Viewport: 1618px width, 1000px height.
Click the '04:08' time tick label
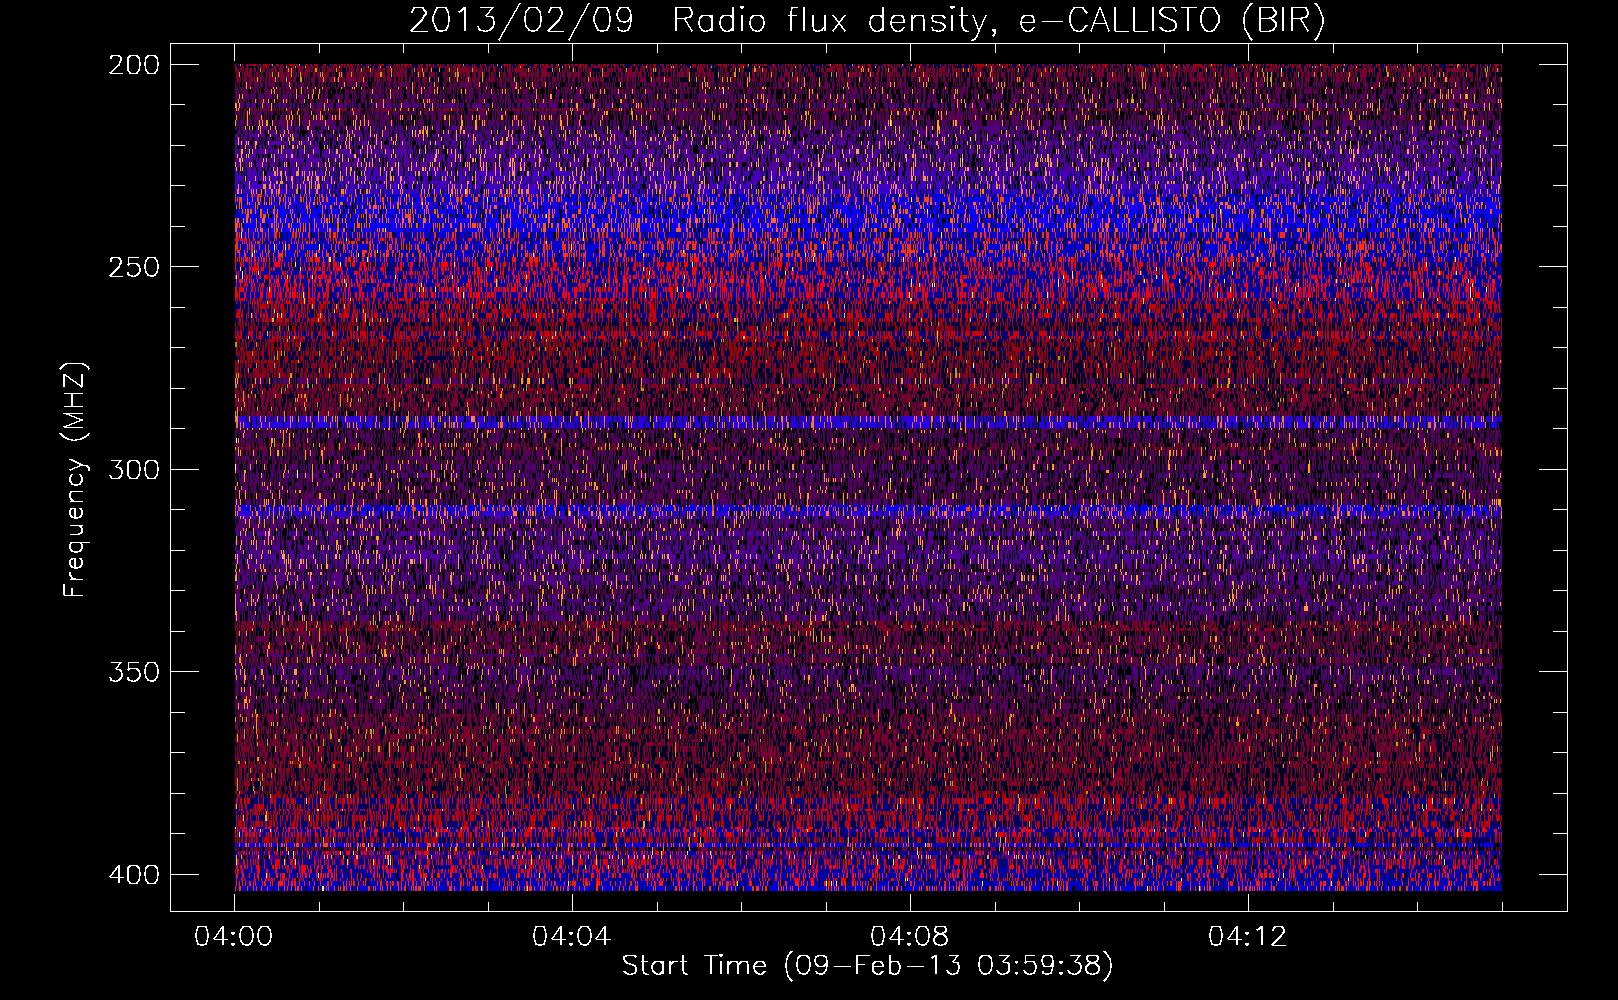click(x=909, y=937)
